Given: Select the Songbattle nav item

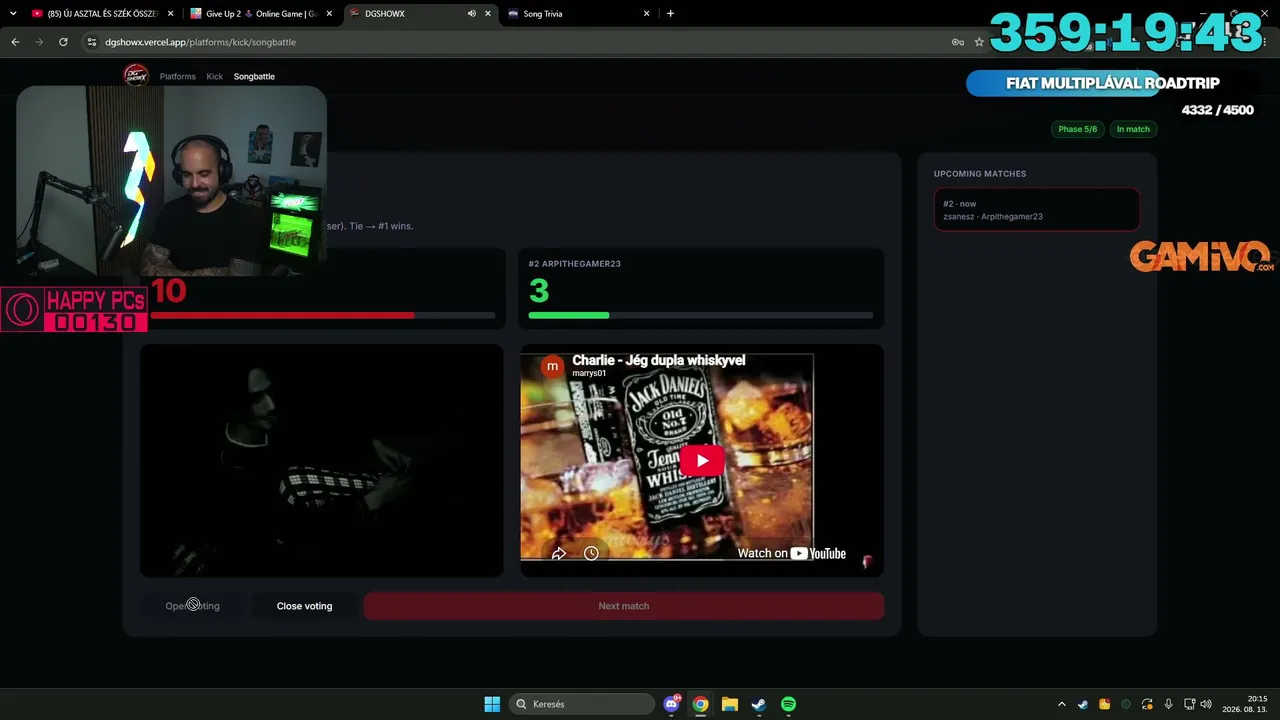Looking at the screenshot, I should [254, 76].
